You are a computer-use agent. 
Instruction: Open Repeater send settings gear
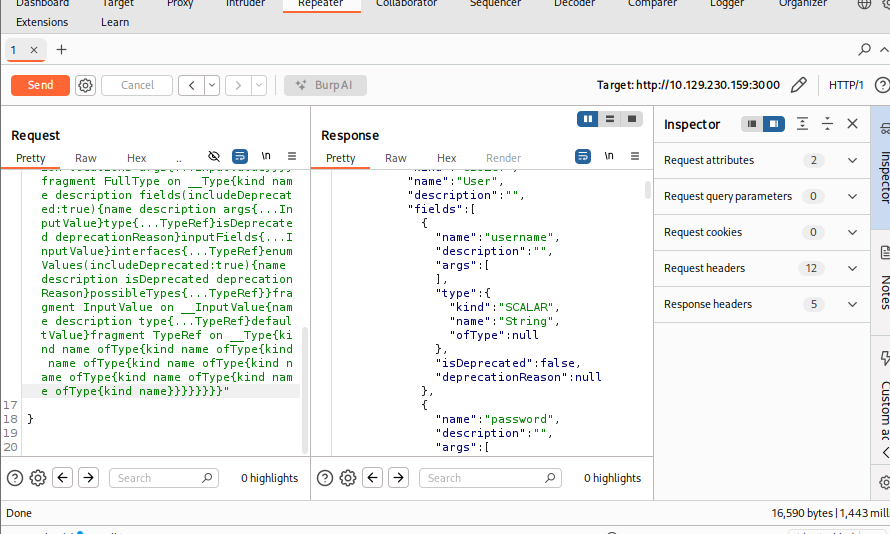(86, 85)
